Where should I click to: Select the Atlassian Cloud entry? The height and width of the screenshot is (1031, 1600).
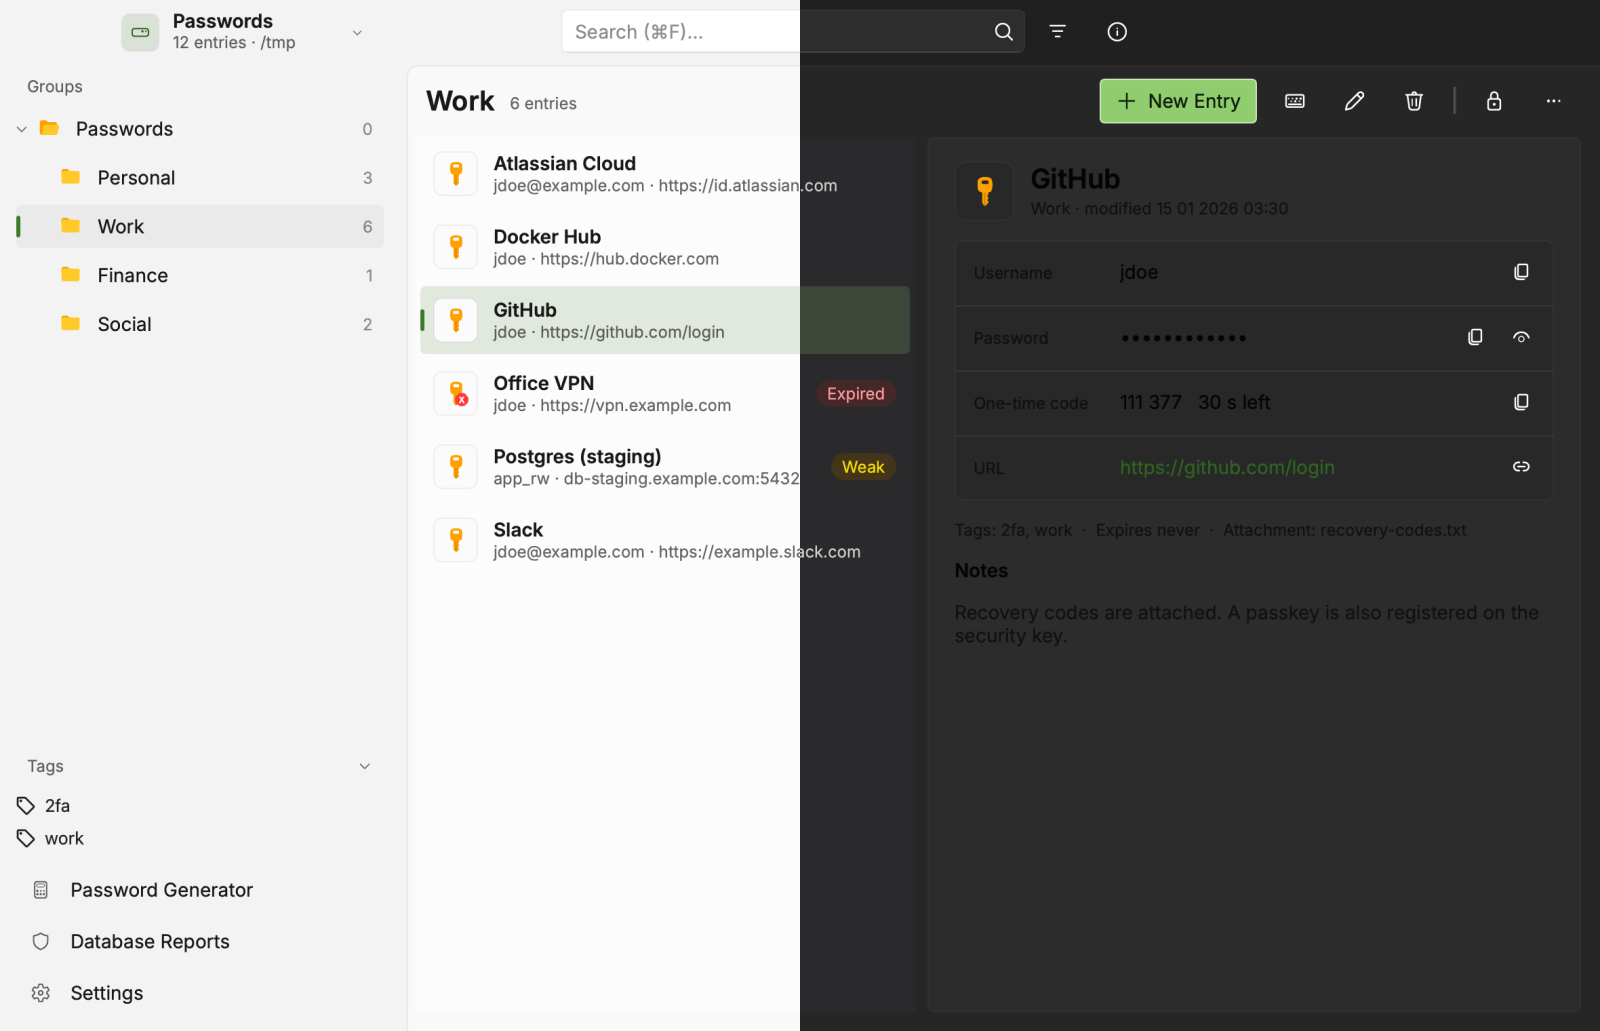(x=665, y=174)
